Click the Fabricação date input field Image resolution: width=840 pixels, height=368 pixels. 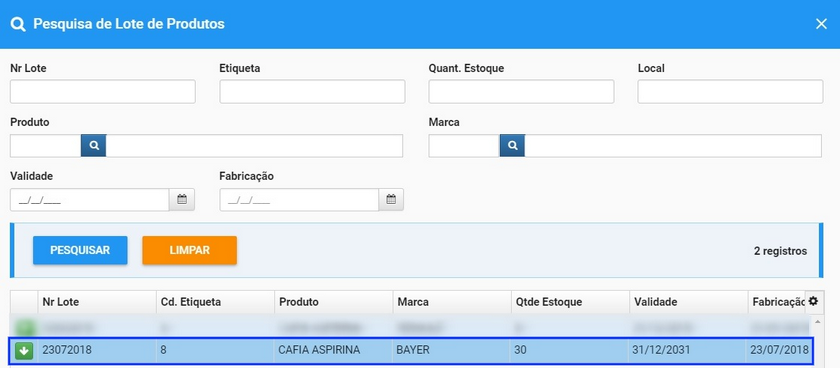[299, 200]
